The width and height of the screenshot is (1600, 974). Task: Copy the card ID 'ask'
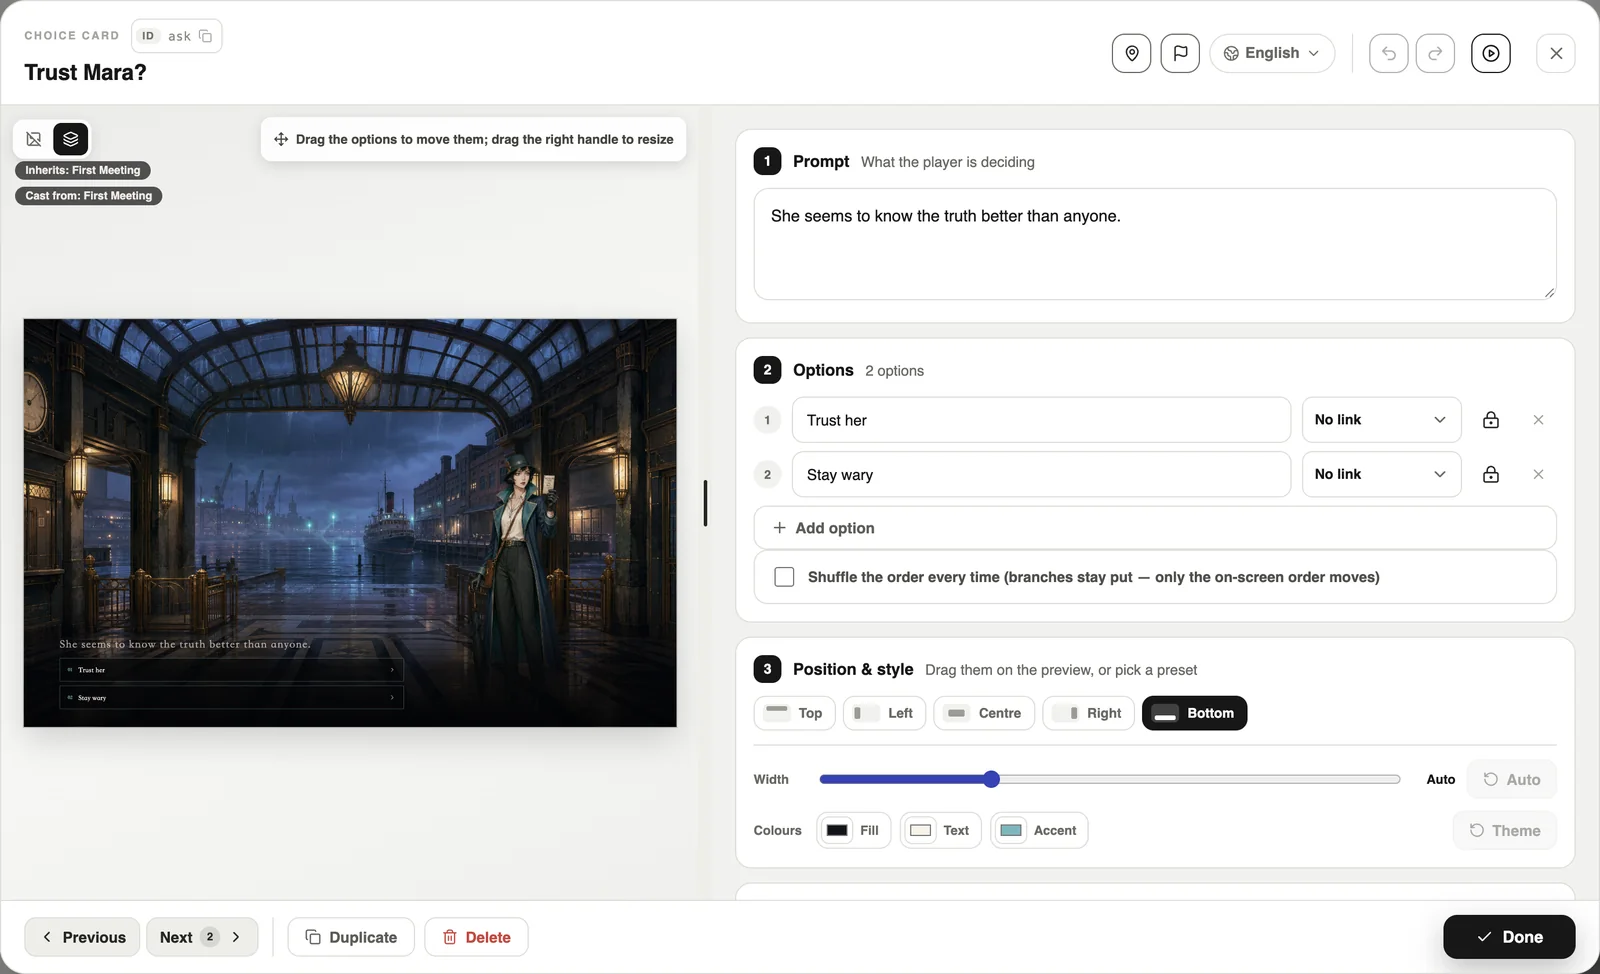click(x=205, y=36)
